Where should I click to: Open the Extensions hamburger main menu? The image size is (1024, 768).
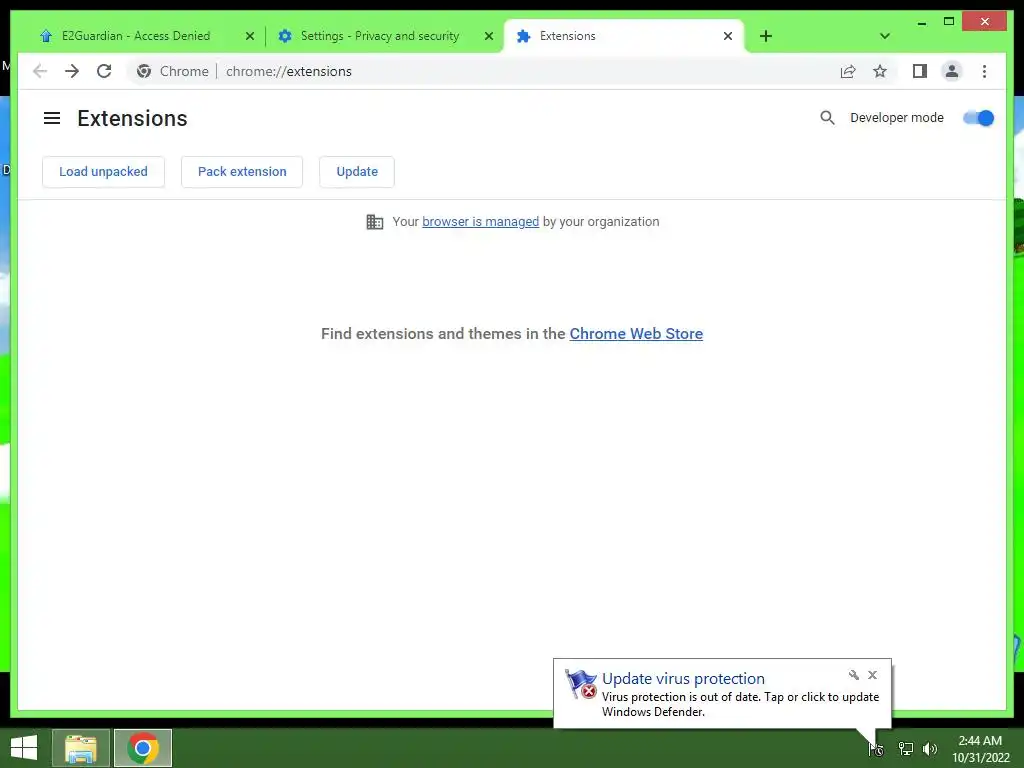pos(52,118)
